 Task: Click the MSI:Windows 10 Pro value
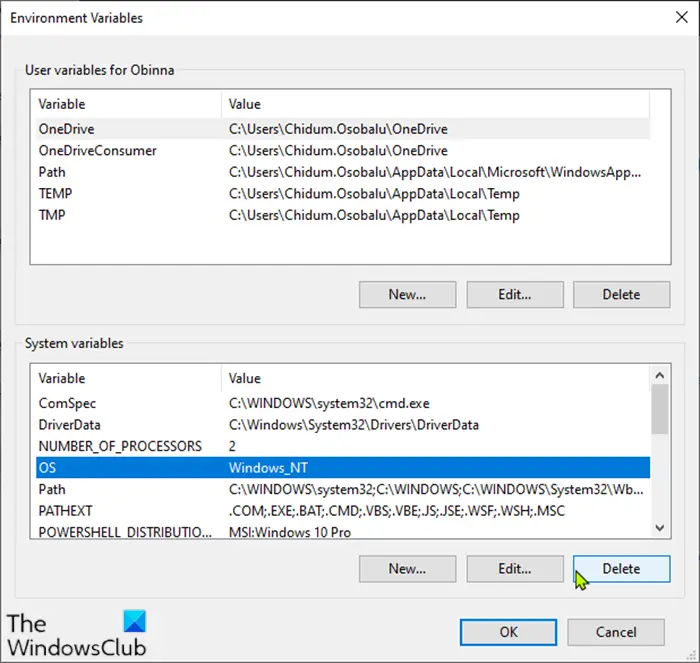(x=290, y=532)
